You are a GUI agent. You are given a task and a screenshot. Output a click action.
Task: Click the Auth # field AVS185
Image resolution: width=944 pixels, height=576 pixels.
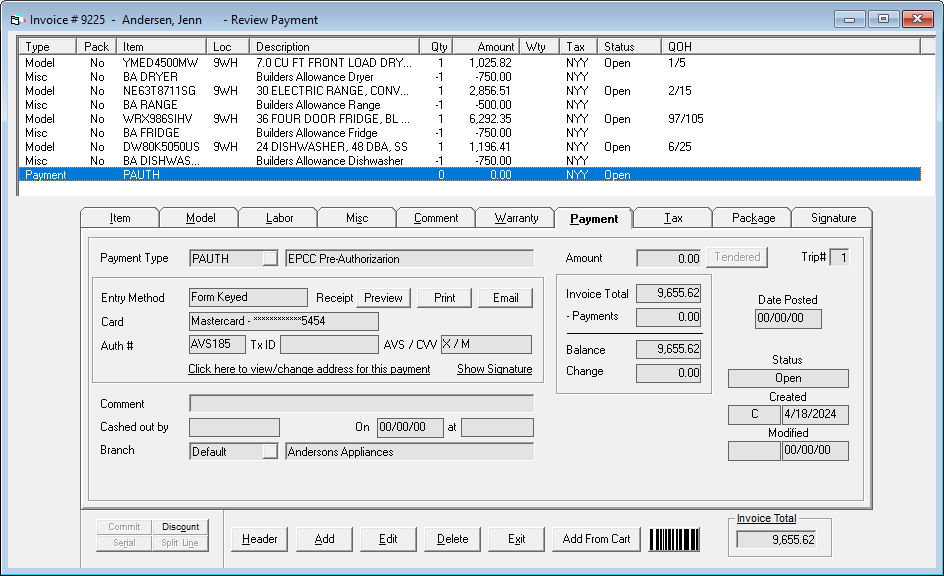tap(217, 344)
